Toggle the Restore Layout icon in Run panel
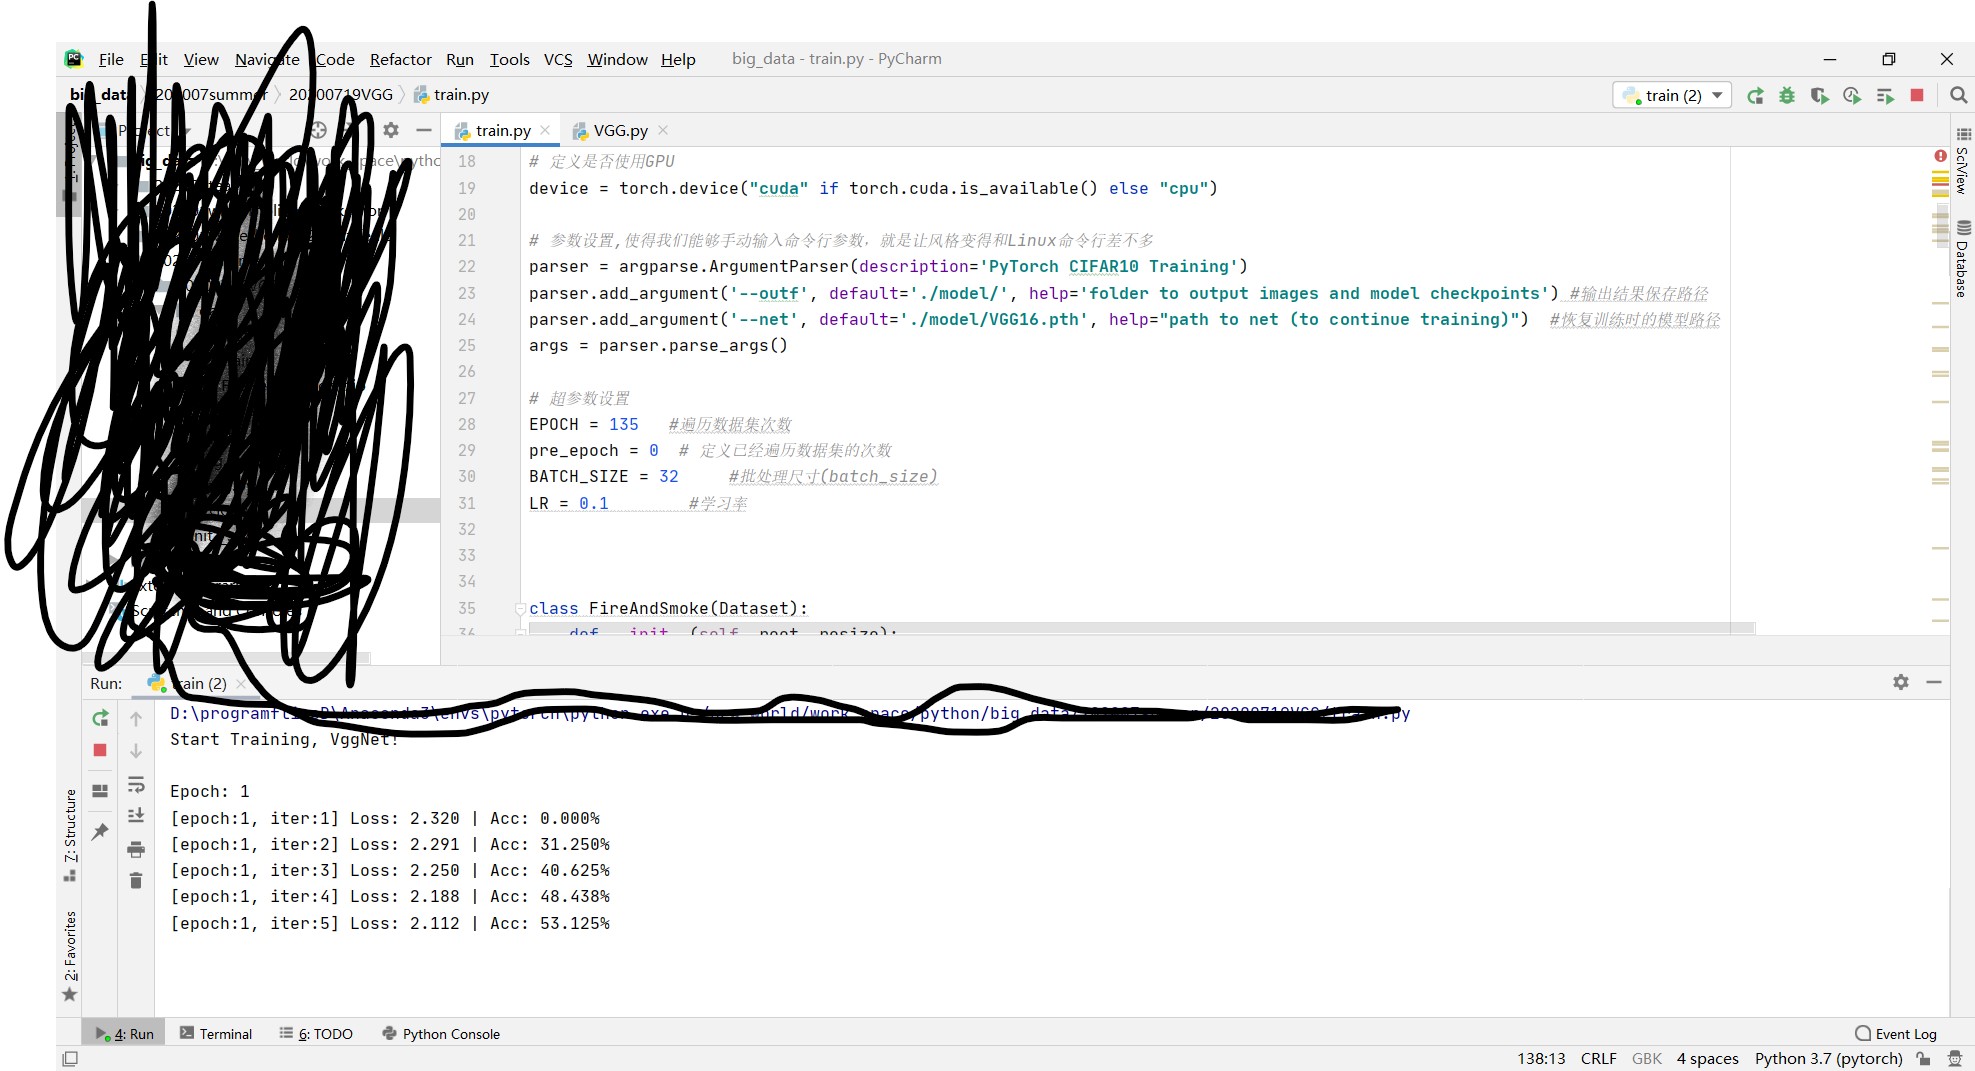Viewport: 1975px width, 1071px height. 99,790
